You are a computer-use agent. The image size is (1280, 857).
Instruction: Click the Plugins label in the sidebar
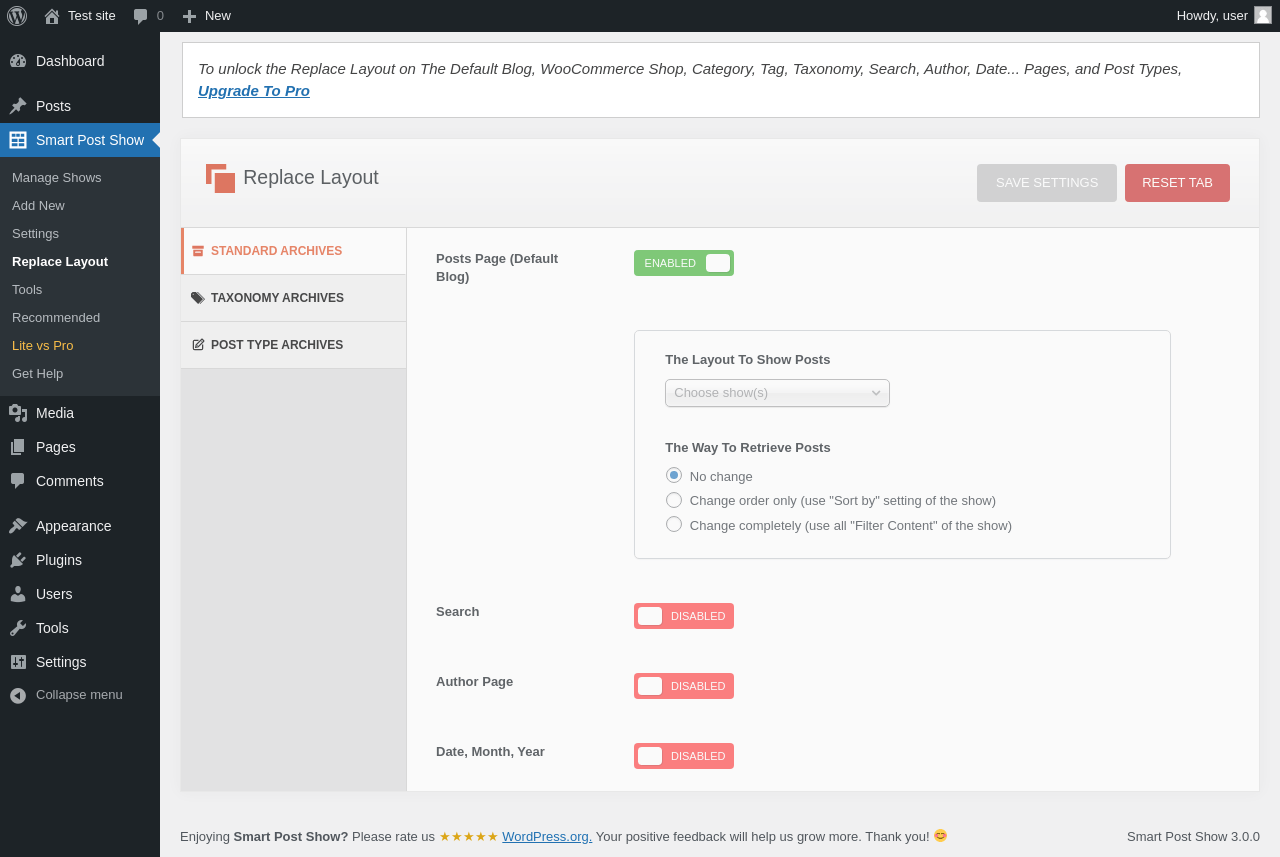[59, 560]
